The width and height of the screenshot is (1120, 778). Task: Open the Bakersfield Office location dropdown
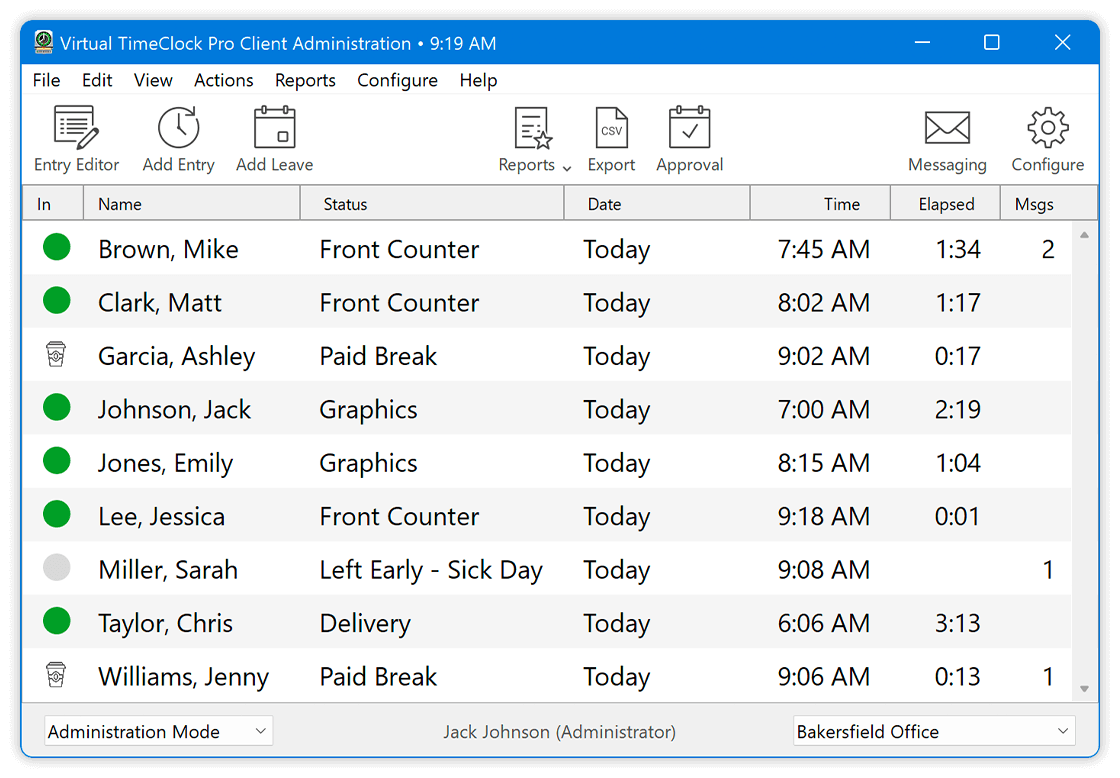coord(934,732)
